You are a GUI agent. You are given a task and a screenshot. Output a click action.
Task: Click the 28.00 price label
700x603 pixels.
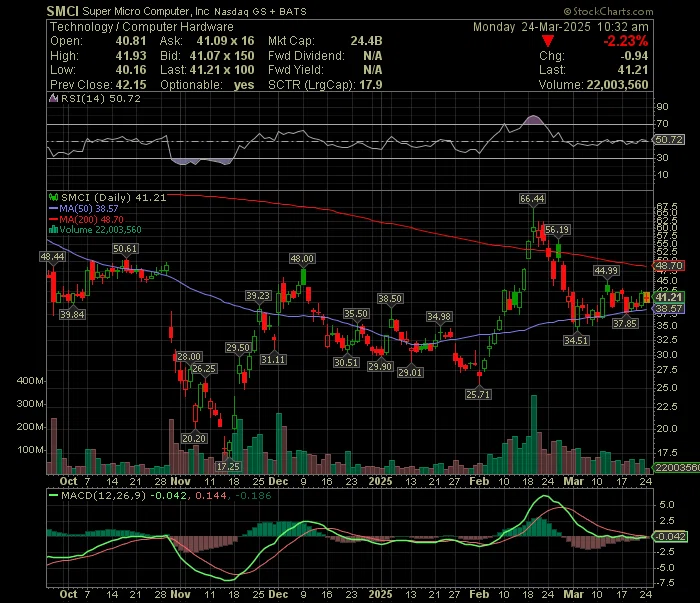pos(189,357)
